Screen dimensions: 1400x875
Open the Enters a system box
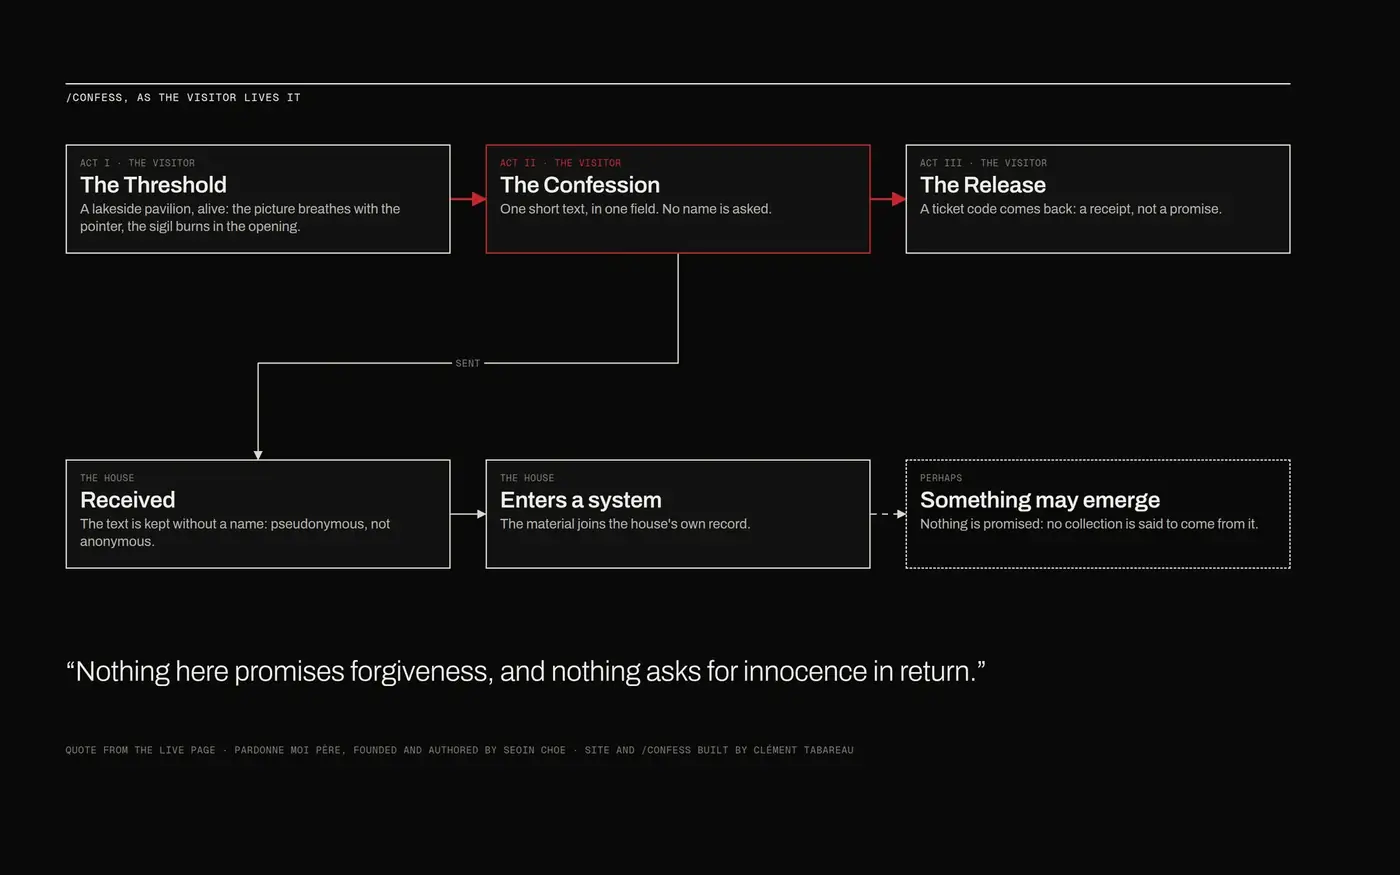(x=678, y=514)
